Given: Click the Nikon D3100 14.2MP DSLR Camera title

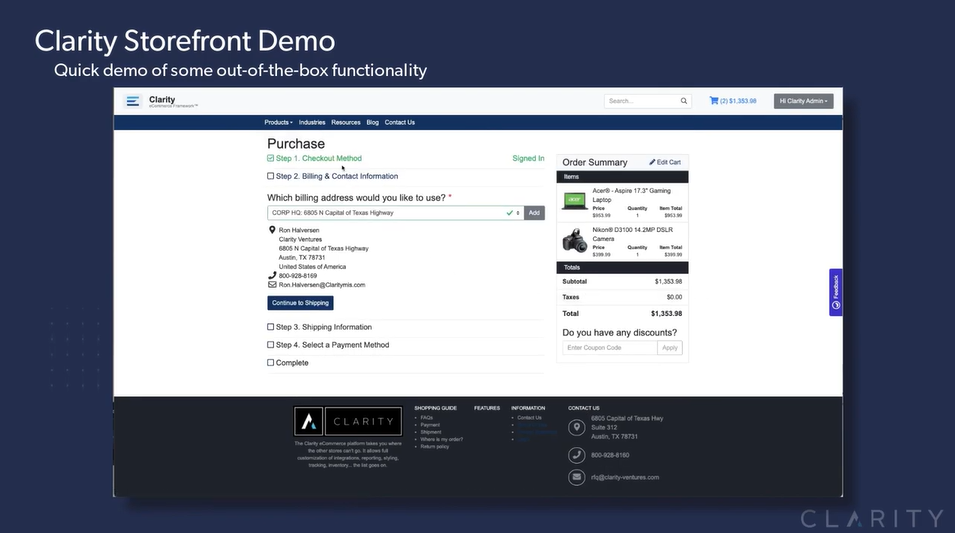Looking at the screenshot, I should click(633, 234).
